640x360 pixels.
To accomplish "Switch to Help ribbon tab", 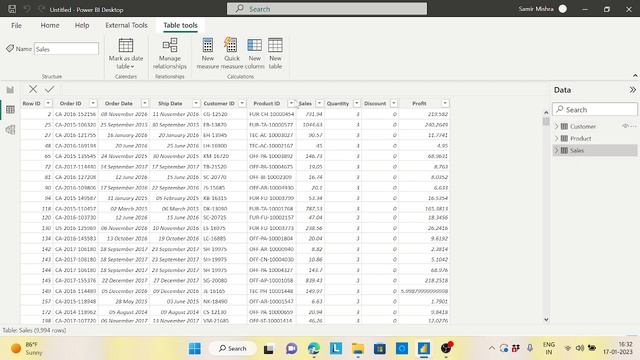I will click(x=82, y=25).
